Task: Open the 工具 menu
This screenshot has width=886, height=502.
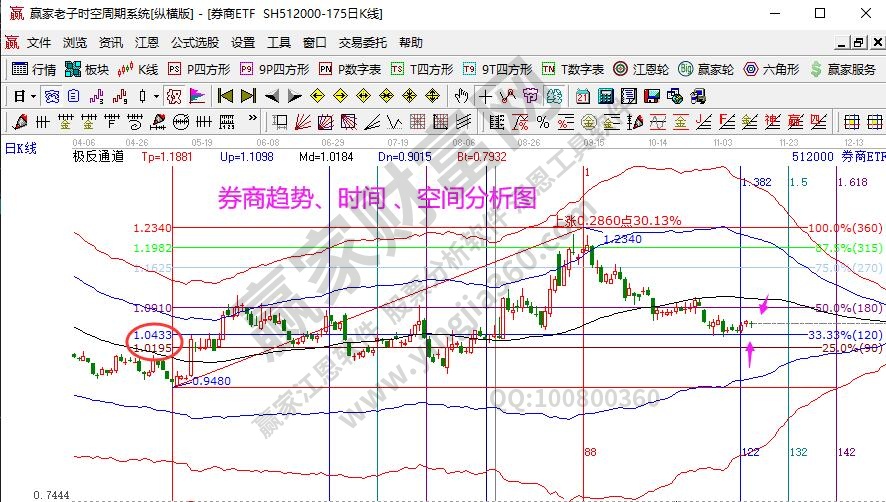Action: 279,43
